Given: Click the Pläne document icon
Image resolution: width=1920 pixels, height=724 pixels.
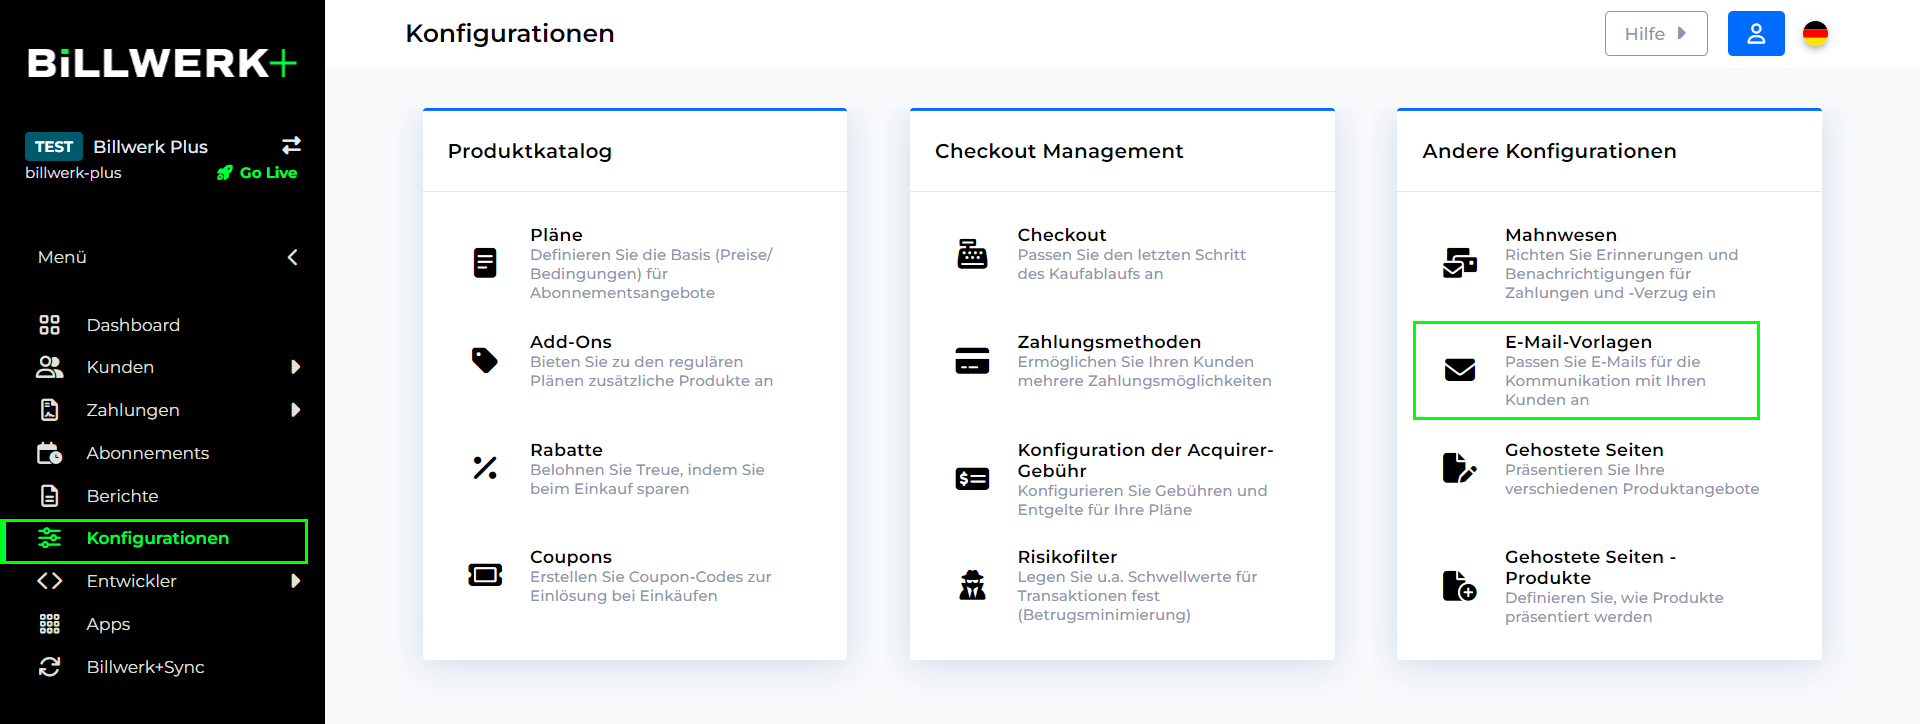Looking at the screenshot, I should point(485,263).
